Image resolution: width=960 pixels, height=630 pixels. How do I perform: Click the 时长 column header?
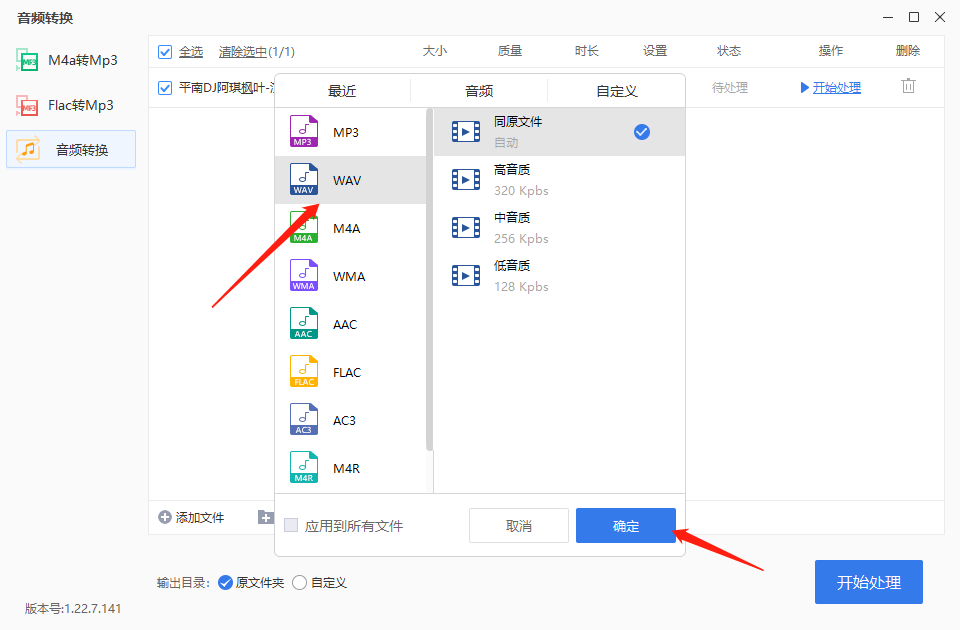tap(587, 51)
